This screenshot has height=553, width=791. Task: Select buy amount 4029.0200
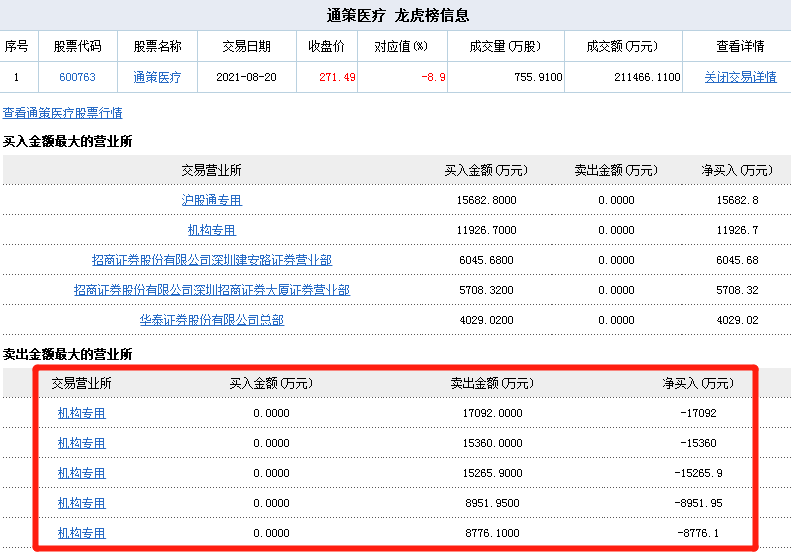(486, 320)
